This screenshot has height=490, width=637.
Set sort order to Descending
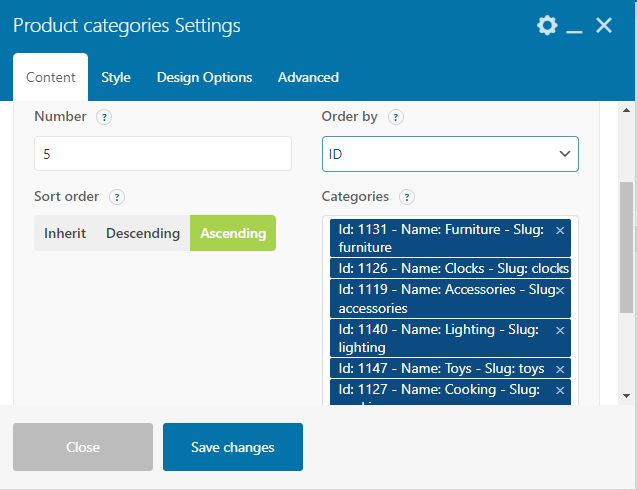[143, 233]
